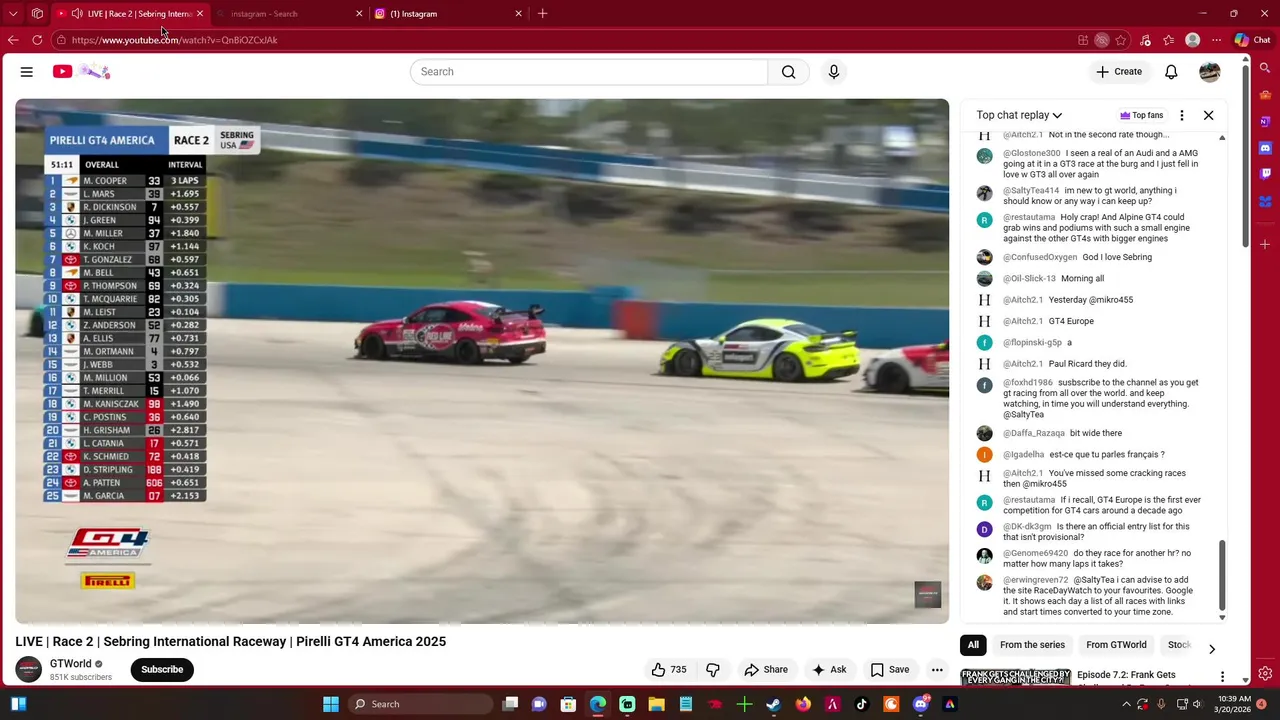Open File Explorer from the taskbar
Viewport: 1280px width, 720px height.
[657, 704]
